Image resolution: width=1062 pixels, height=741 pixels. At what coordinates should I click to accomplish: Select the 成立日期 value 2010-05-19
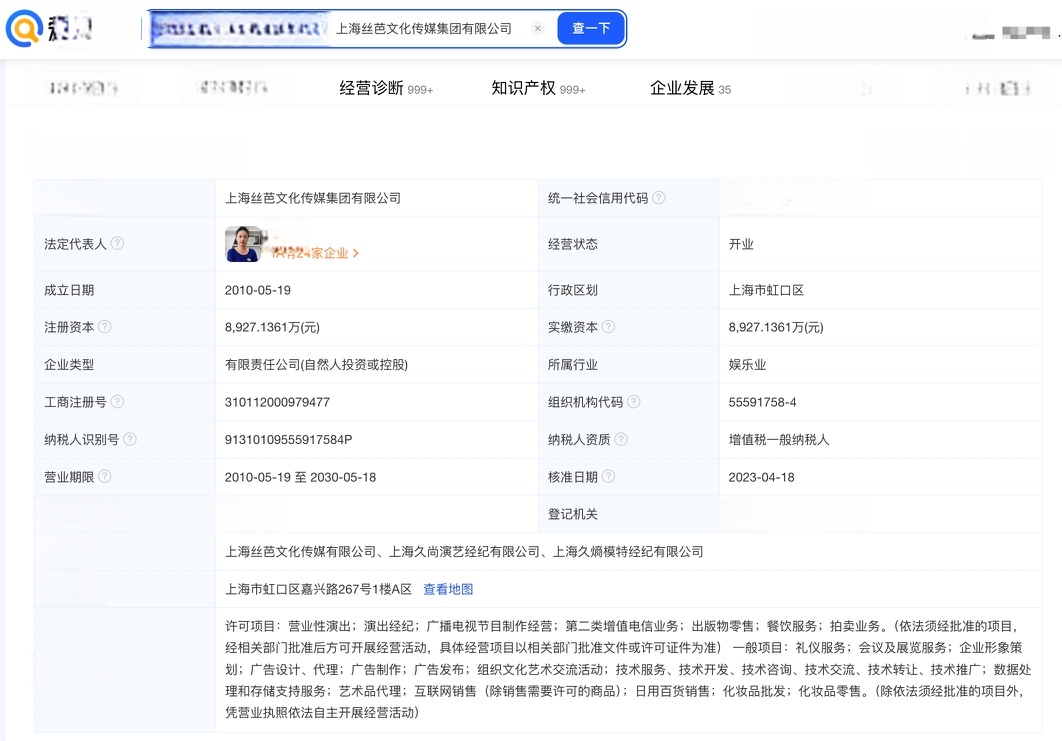(258, 290)
